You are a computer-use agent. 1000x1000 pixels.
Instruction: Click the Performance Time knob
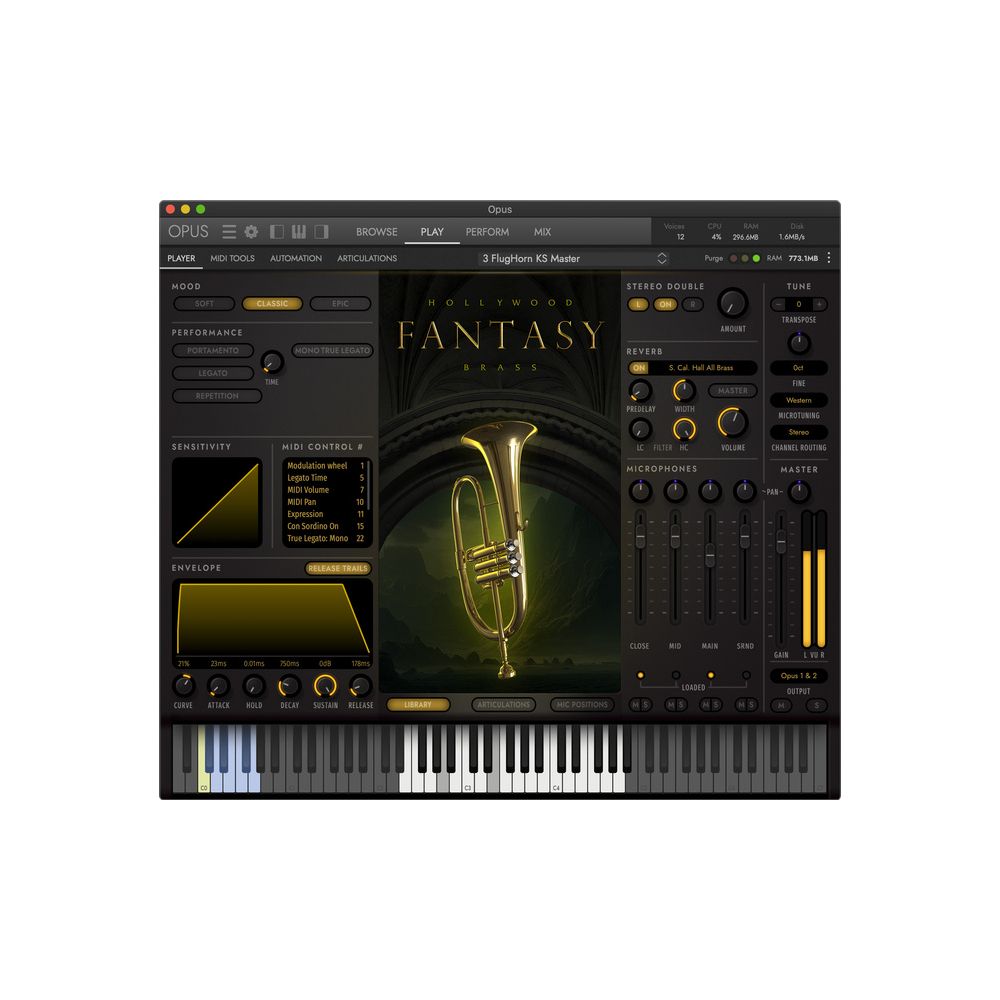tap(272, 362)
